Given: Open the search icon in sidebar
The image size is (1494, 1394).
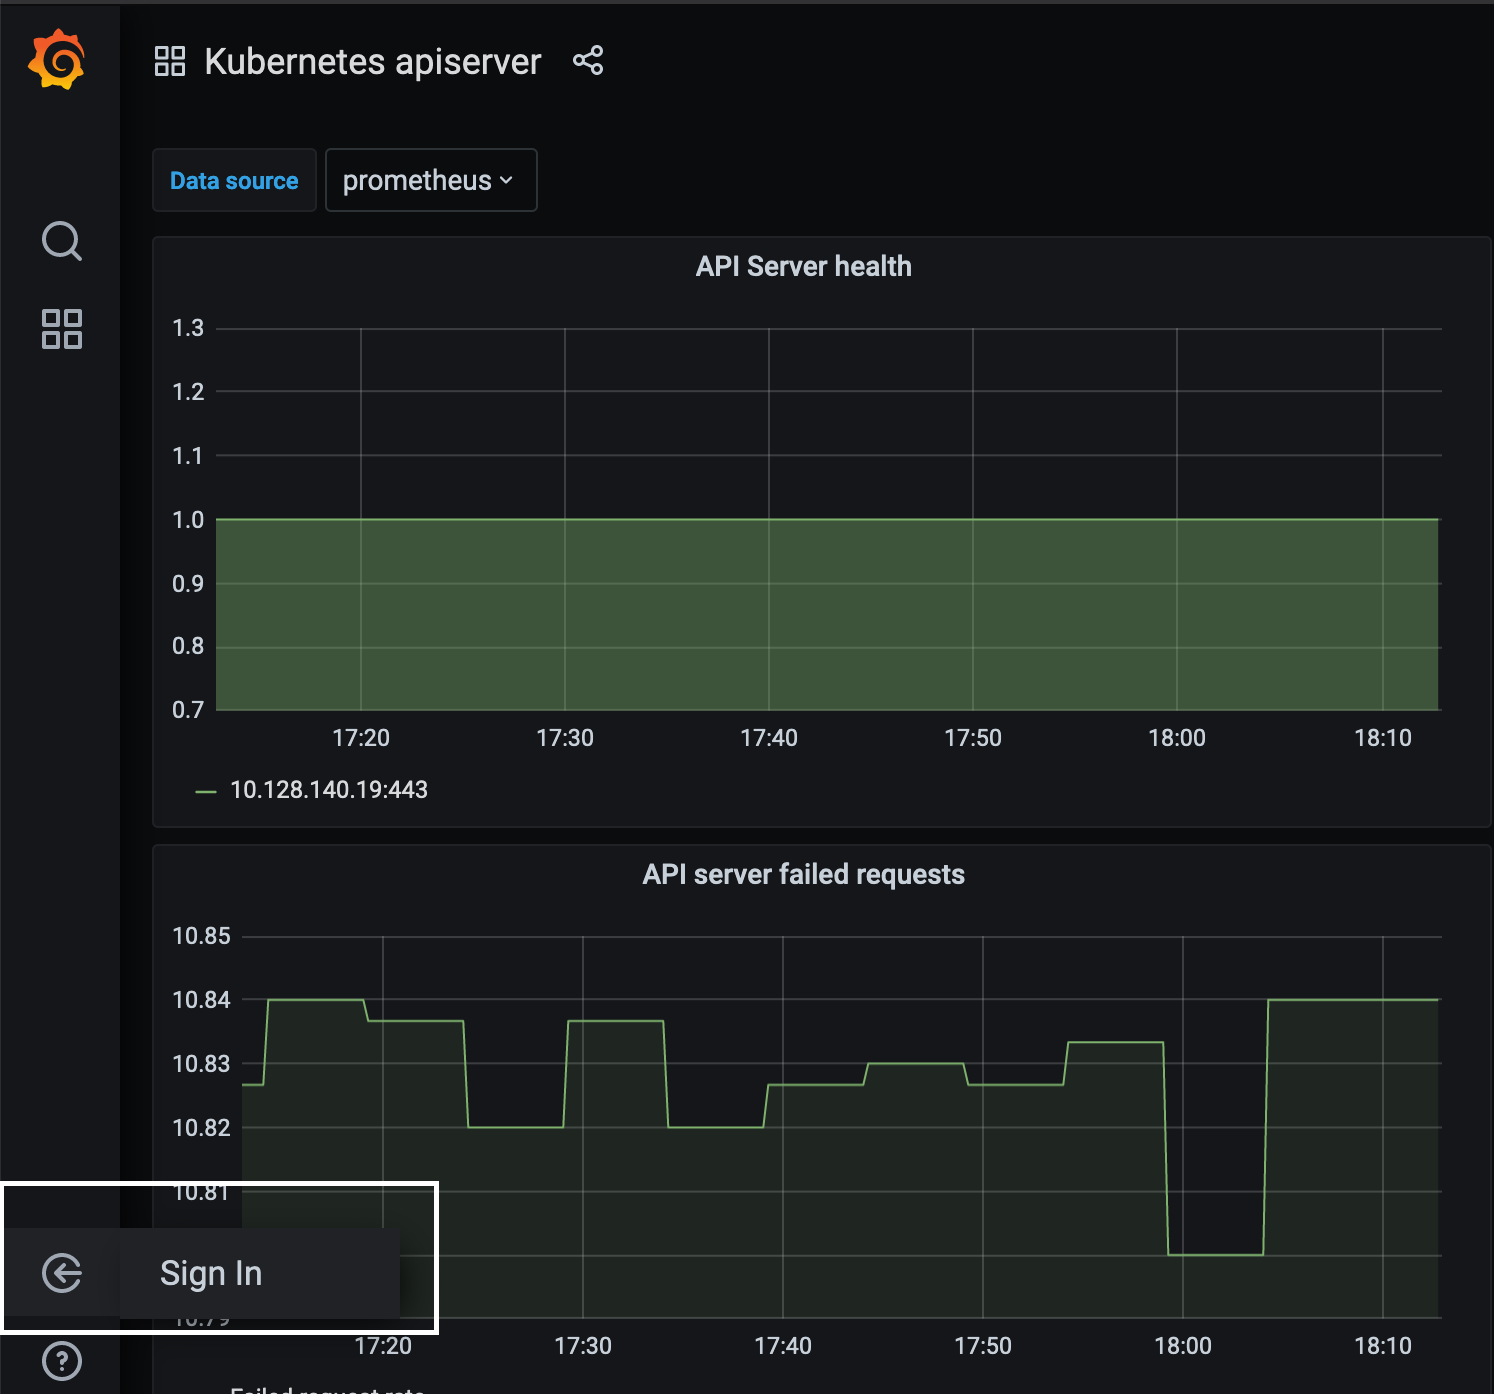Looking at the screenshot, I should pos(62,241).
